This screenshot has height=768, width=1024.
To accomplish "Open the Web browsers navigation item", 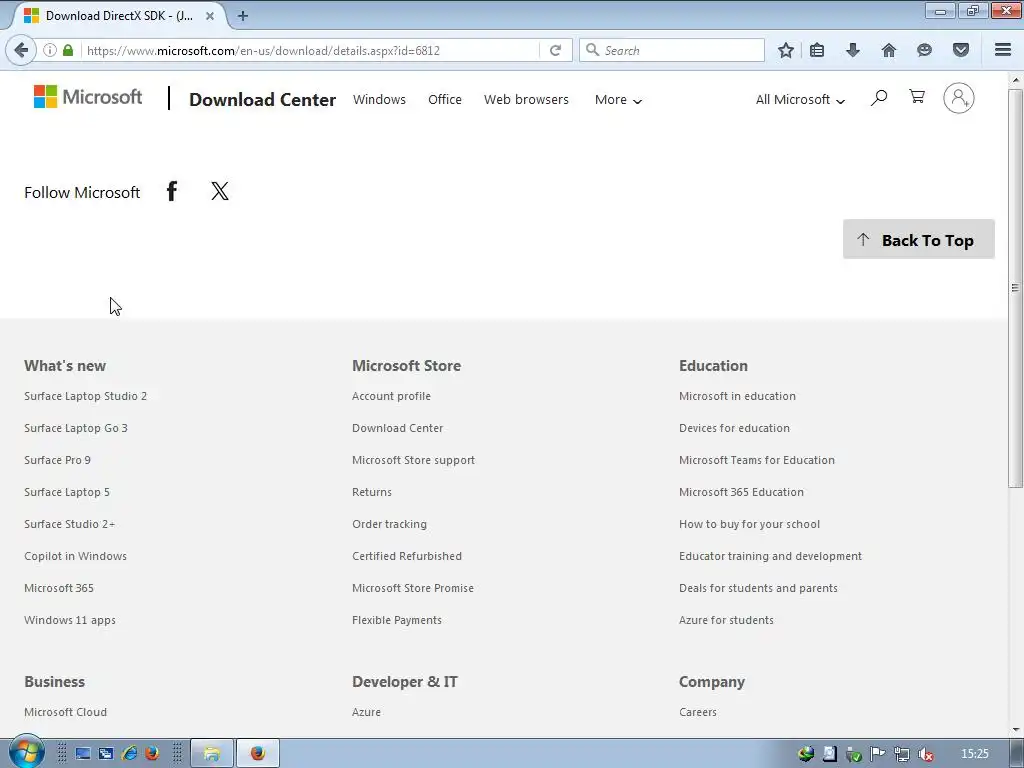I will [526, 100].
